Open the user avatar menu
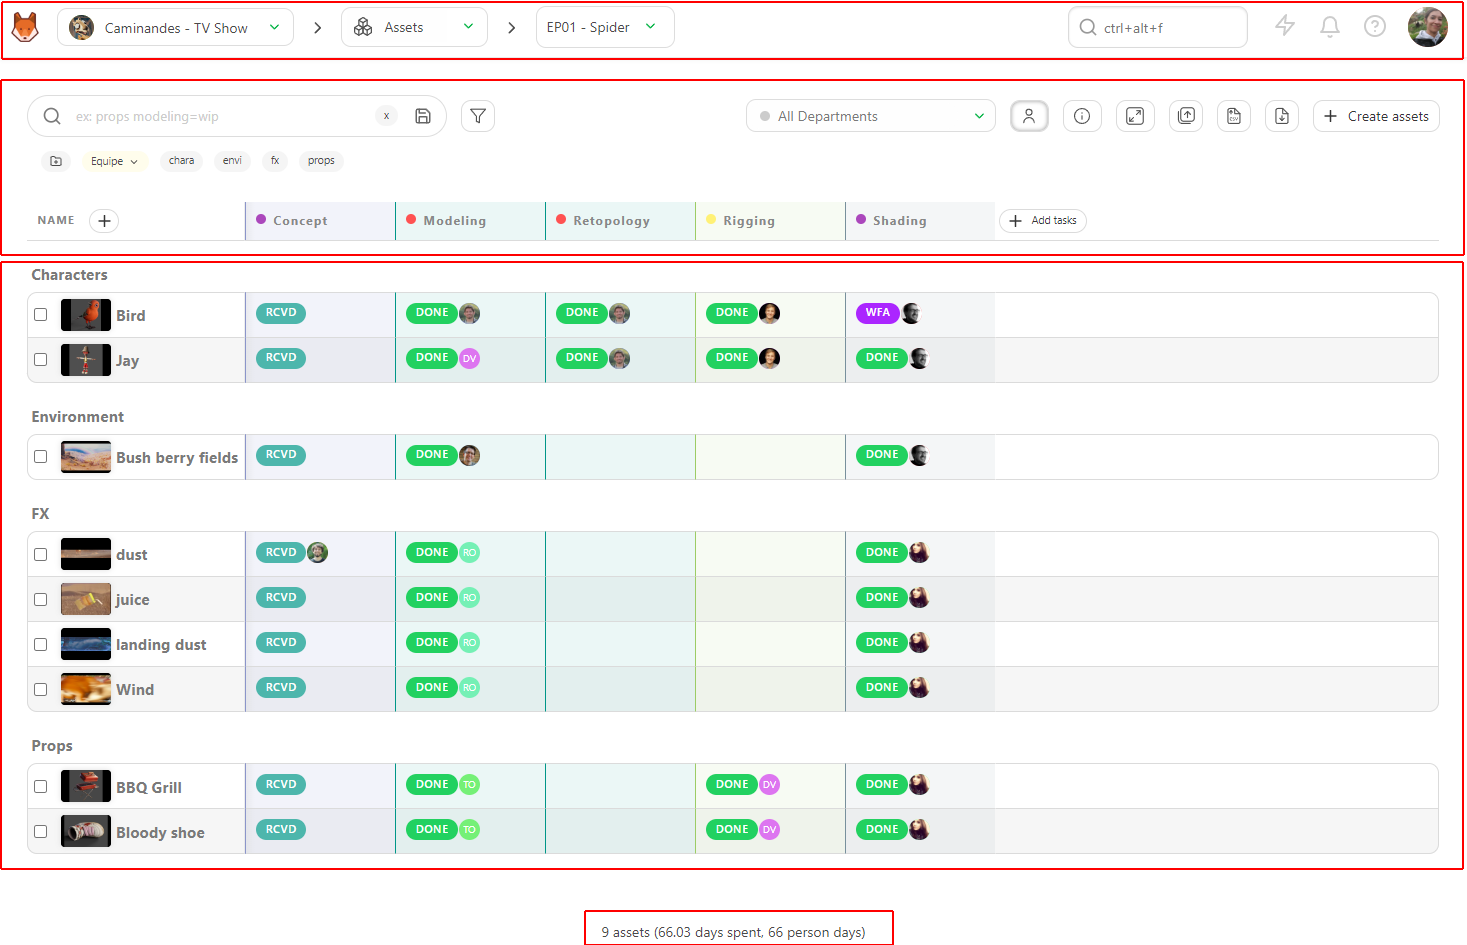Screen dimensions: 1467x945 [1427, 27]
